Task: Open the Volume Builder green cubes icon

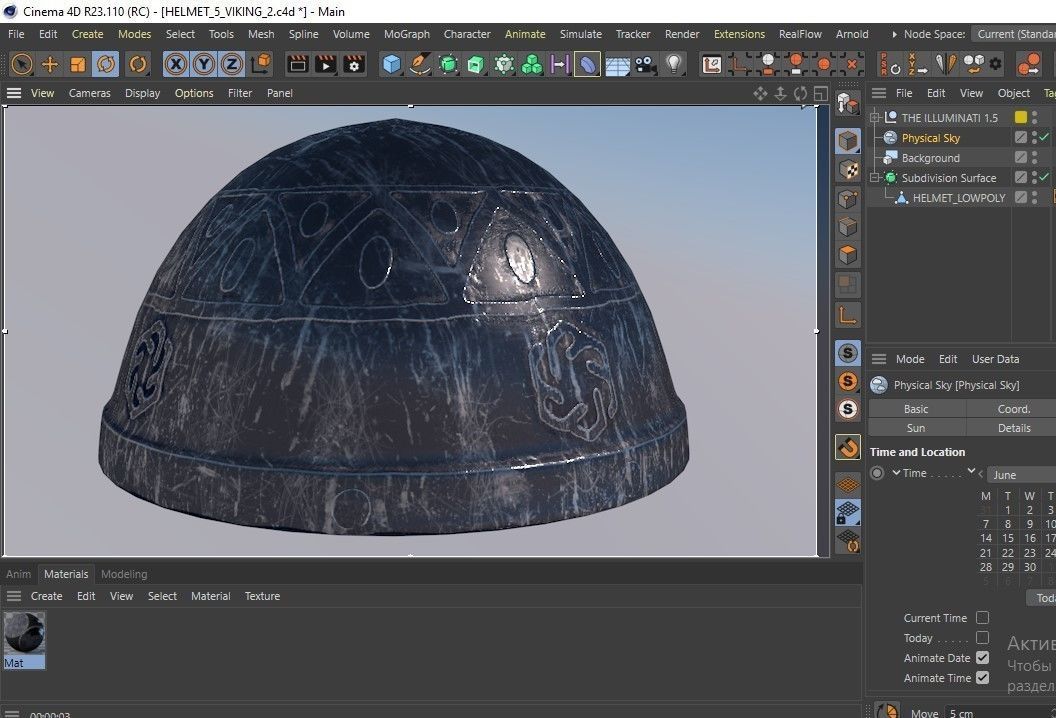Action: [x=532, y=64]
